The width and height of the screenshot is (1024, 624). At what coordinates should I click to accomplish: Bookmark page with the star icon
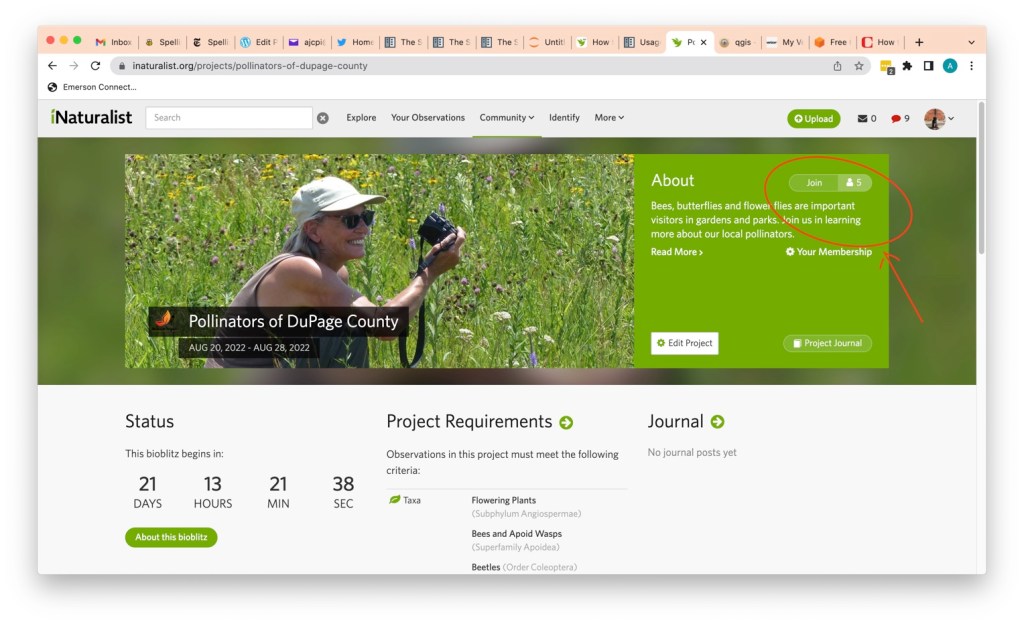[859, 66]
